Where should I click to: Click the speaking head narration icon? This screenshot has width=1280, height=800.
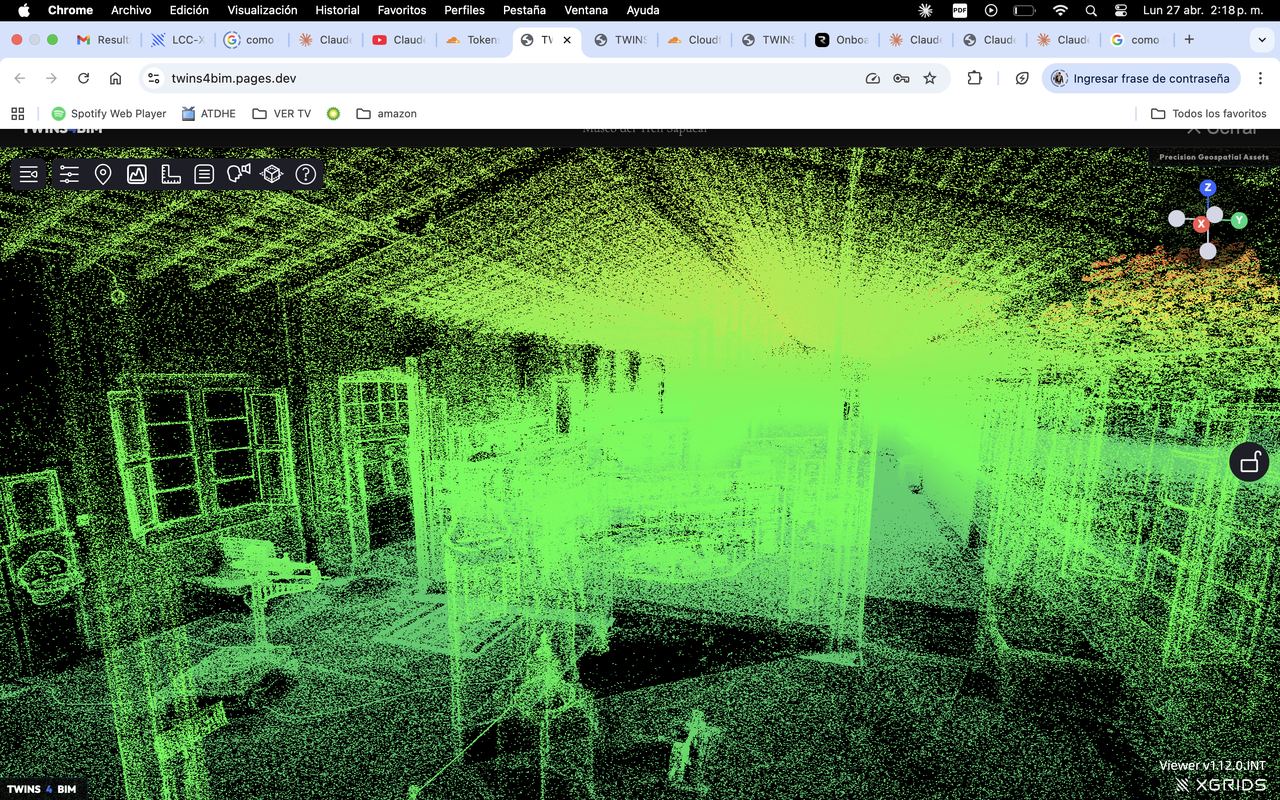(238, 174)
